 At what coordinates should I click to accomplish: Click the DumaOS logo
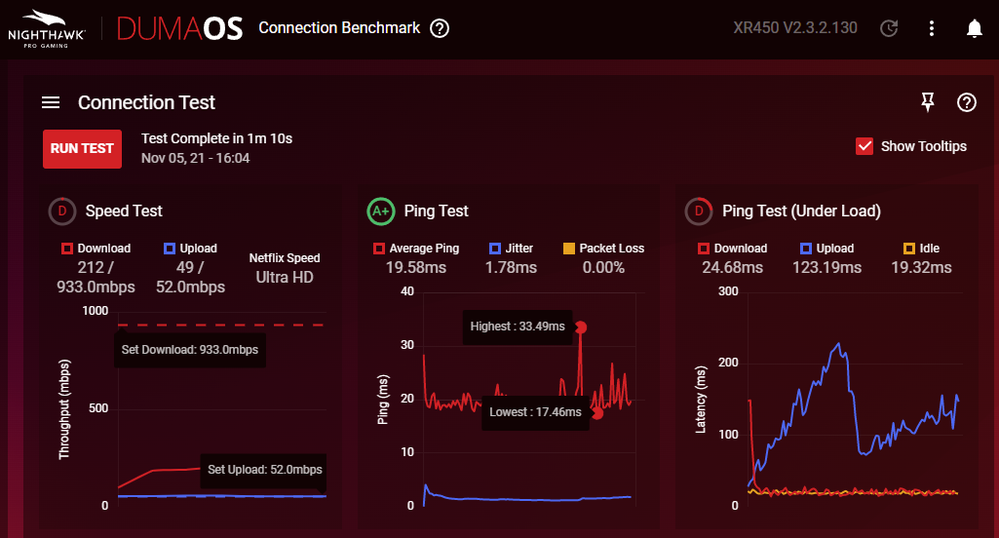[x=180, y=28]
